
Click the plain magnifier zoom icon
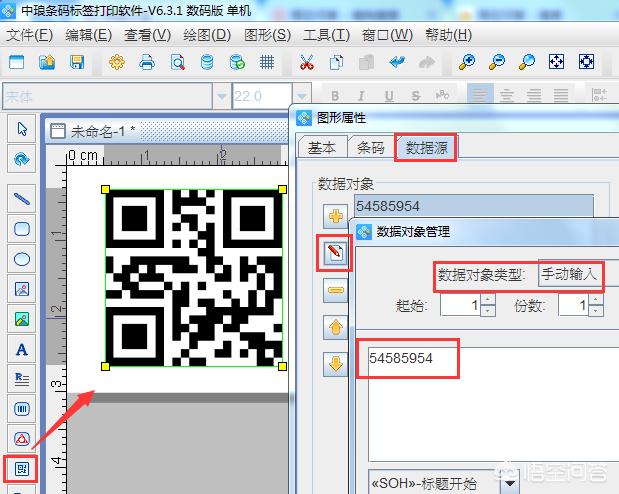(x=527, y=62)
